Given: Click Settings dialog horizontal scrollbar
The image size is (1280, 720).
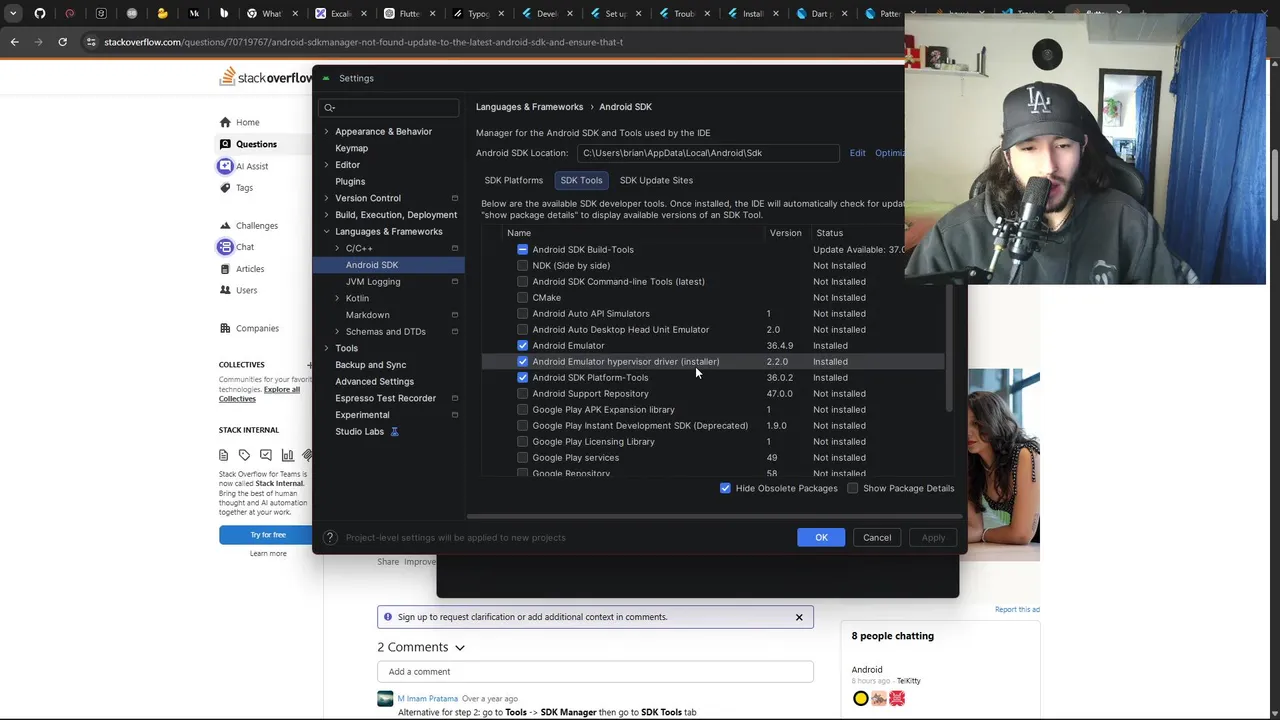Looking at the screenshot, I should [x=714, y=517].
